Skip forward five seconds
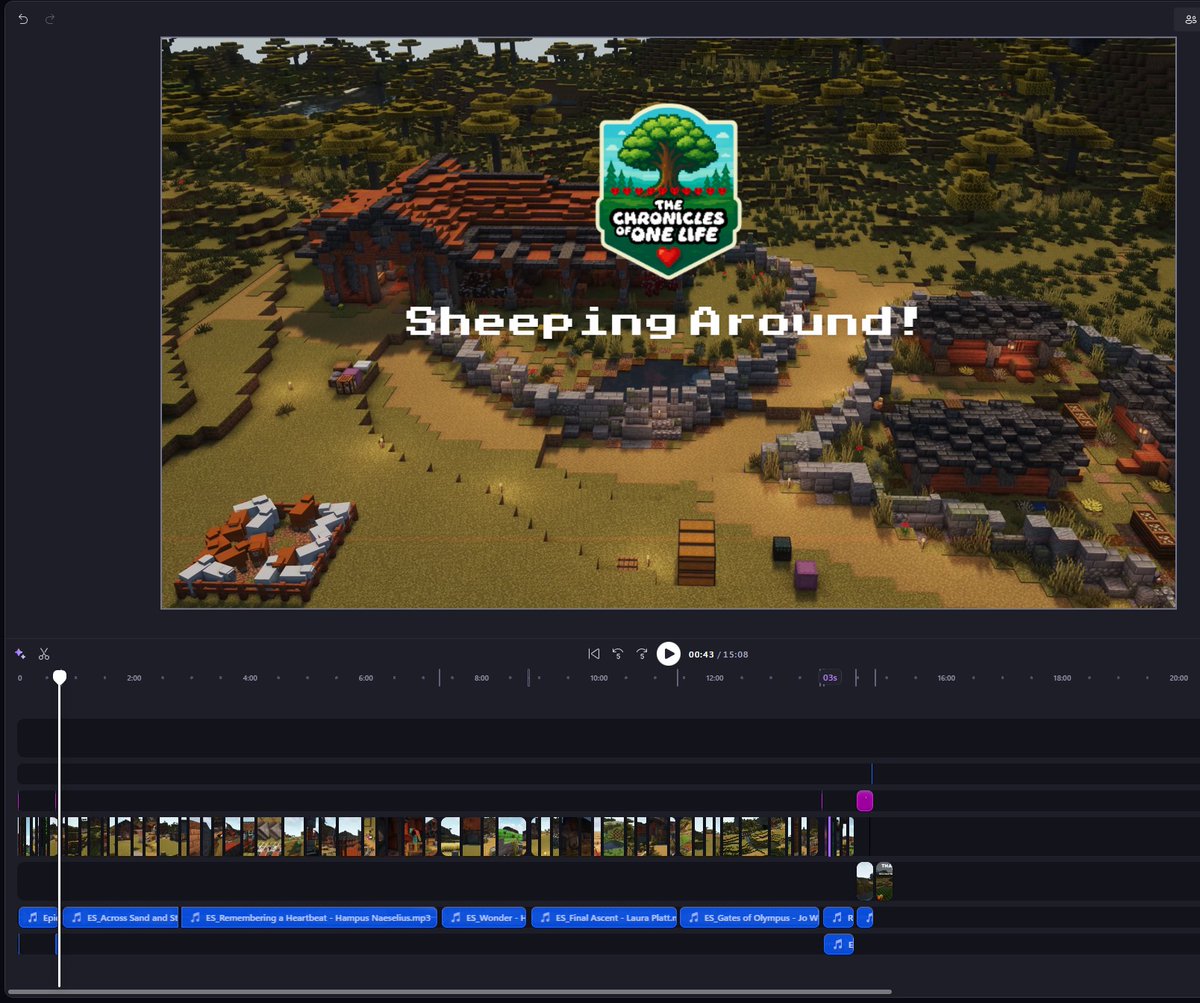 pos(642,654)
